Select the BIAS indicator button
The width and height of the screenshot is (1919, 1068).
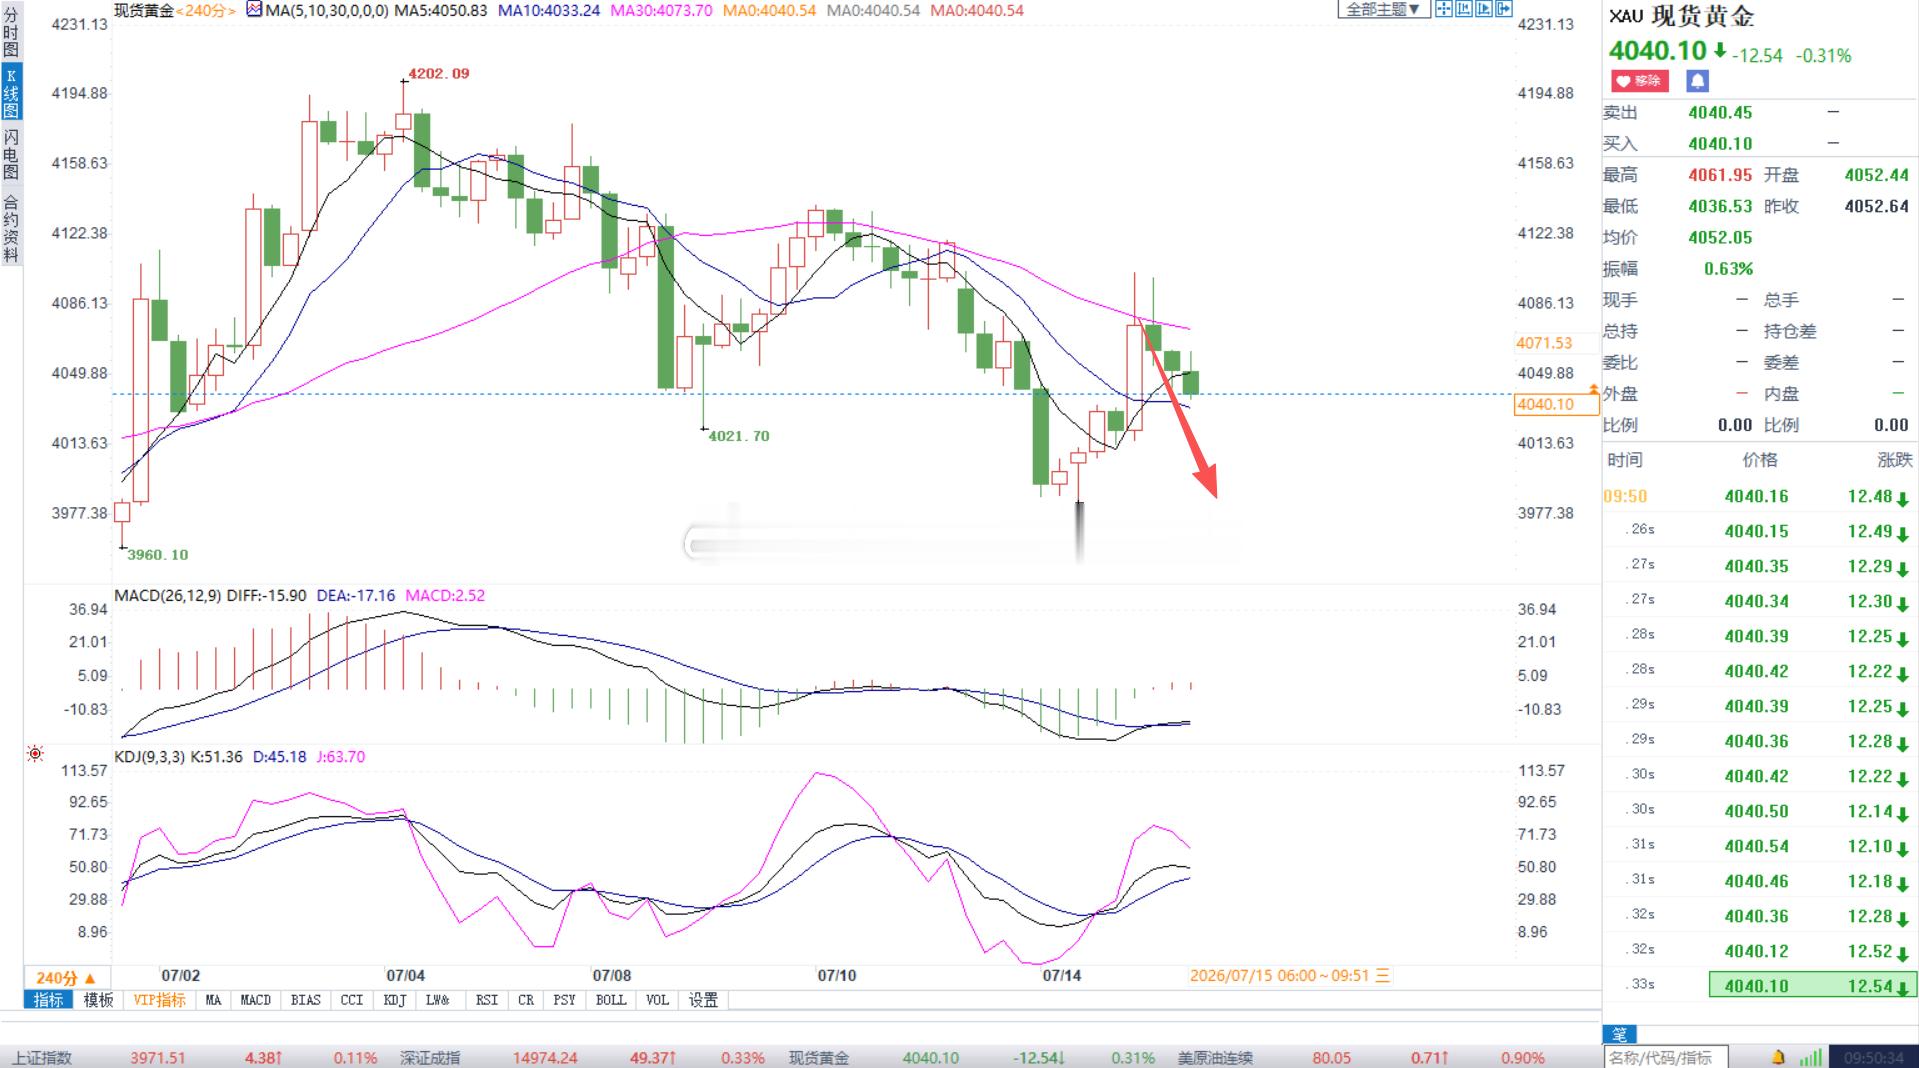point(305,1000)
